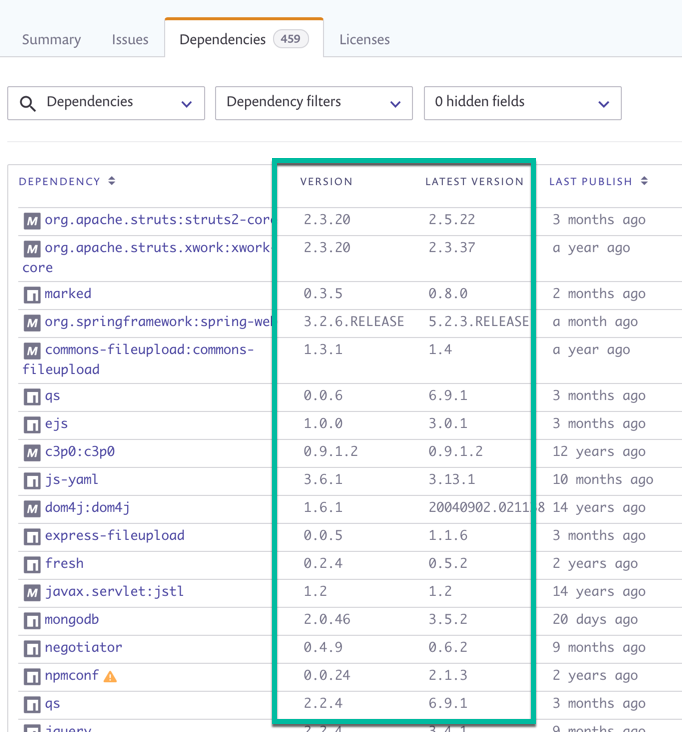
Task: Click the search magnifier icon
Action: pyautogui.click(x=28, y=104)
